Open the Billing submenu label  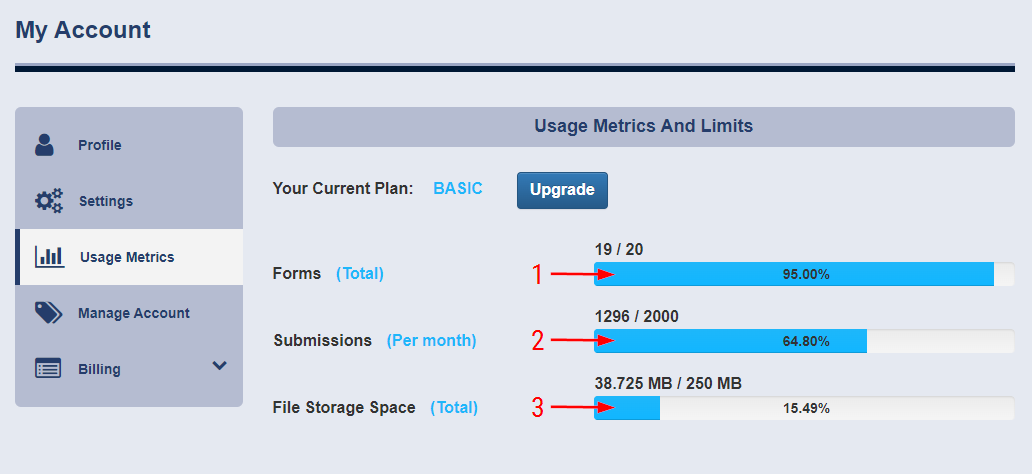point(99,369)
